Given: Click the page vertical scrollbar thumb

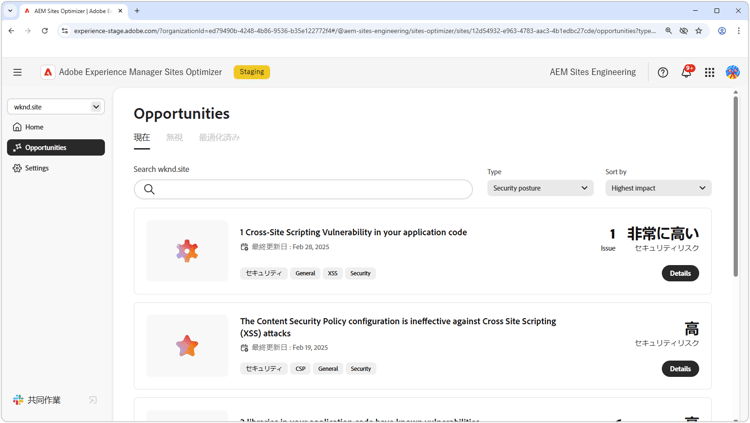Looking at the screenshot, I should [x=736, y=186].
